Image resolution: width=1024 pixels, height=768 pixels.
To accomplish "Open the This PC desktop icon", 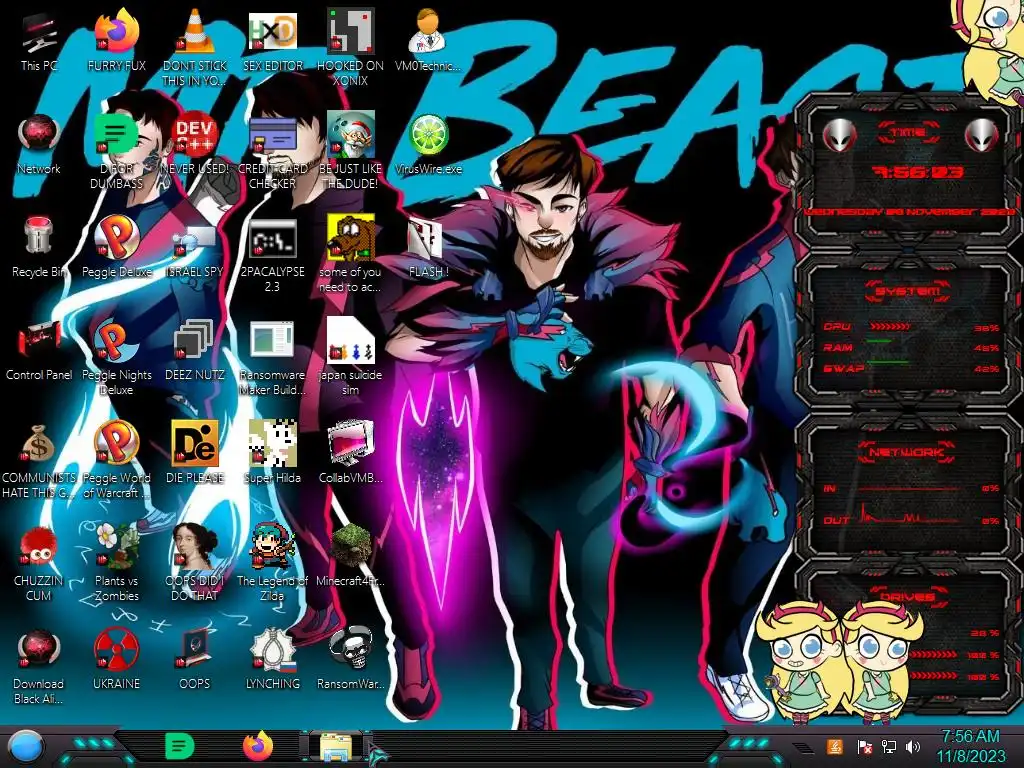I will click(39, 42).
